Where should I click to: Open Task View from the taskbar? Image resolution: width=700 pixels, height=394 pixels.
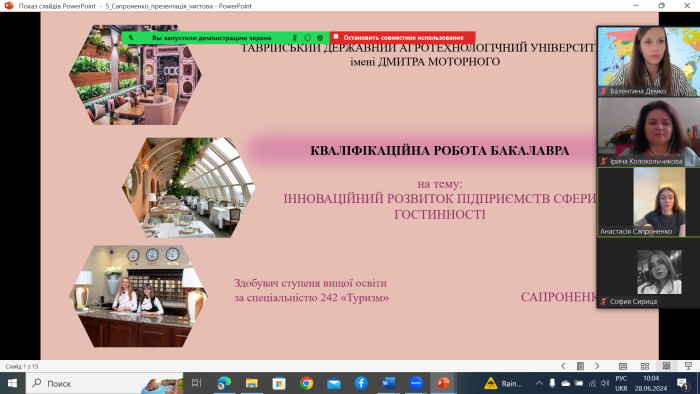coord(196,383)
